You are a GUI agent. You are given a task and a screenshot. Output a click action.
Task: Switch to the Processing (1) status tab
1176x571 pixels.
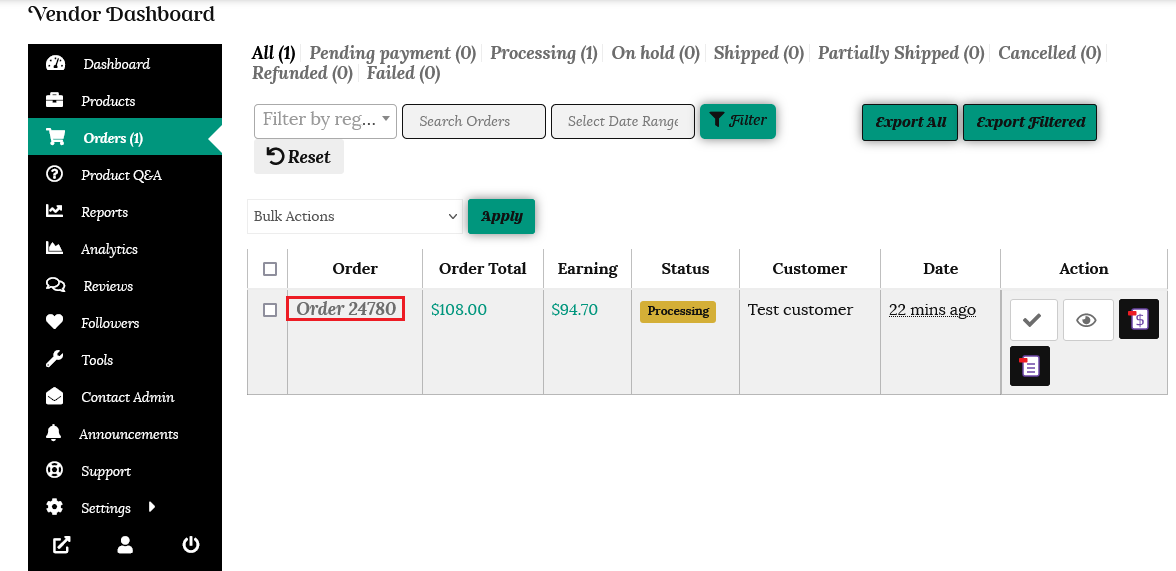click(x=544, y=53)
